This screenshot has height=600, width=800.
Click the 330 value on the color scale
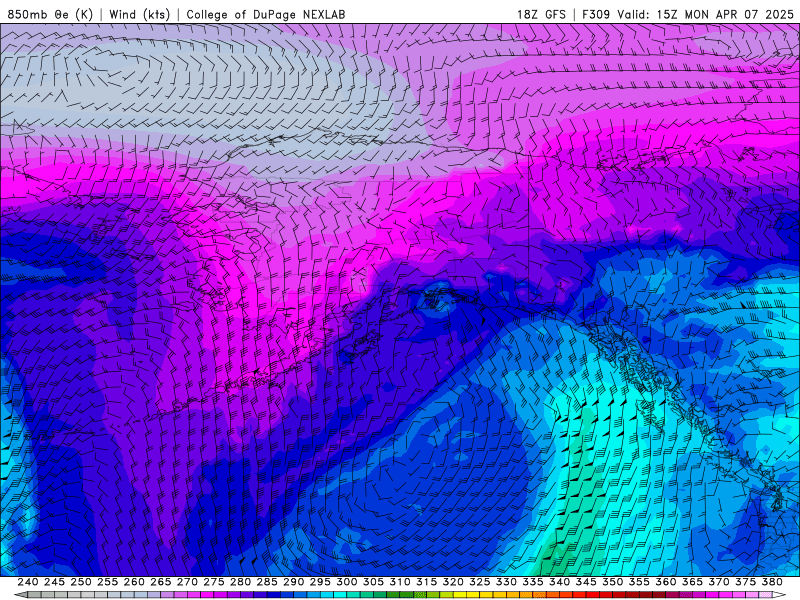[x=506, y=582]
